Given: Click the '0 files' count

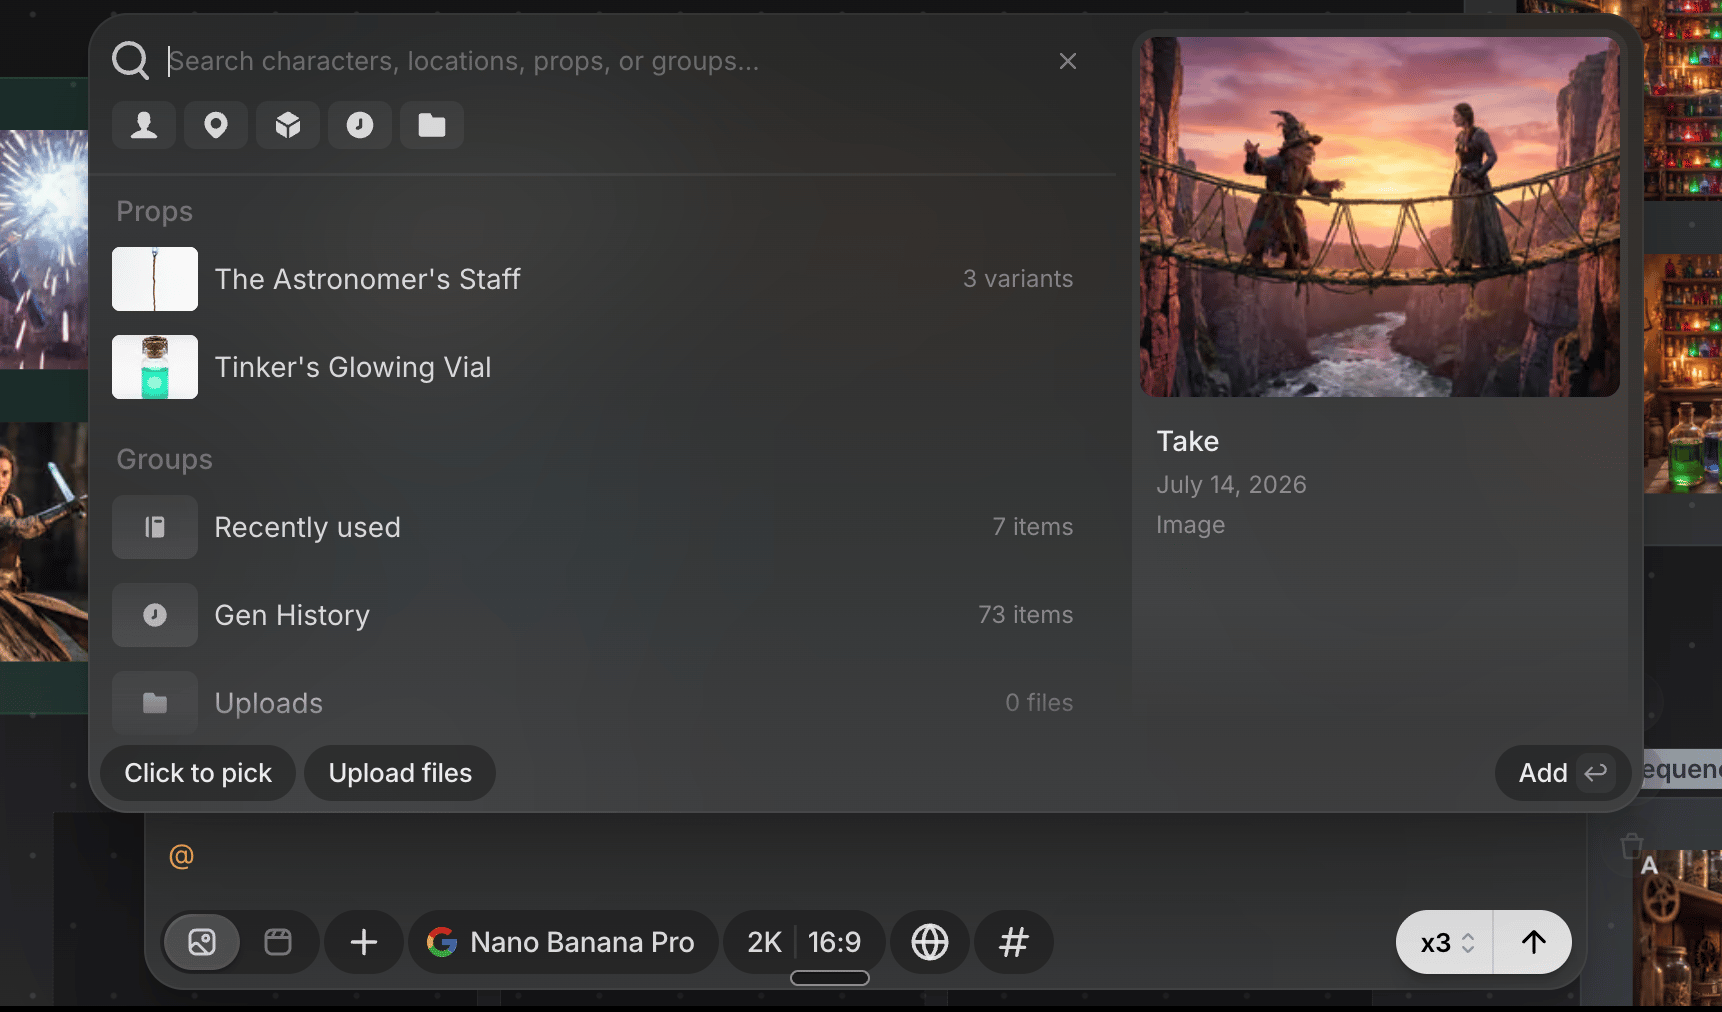Looking at the screenshot, I should coord(1039,703).
